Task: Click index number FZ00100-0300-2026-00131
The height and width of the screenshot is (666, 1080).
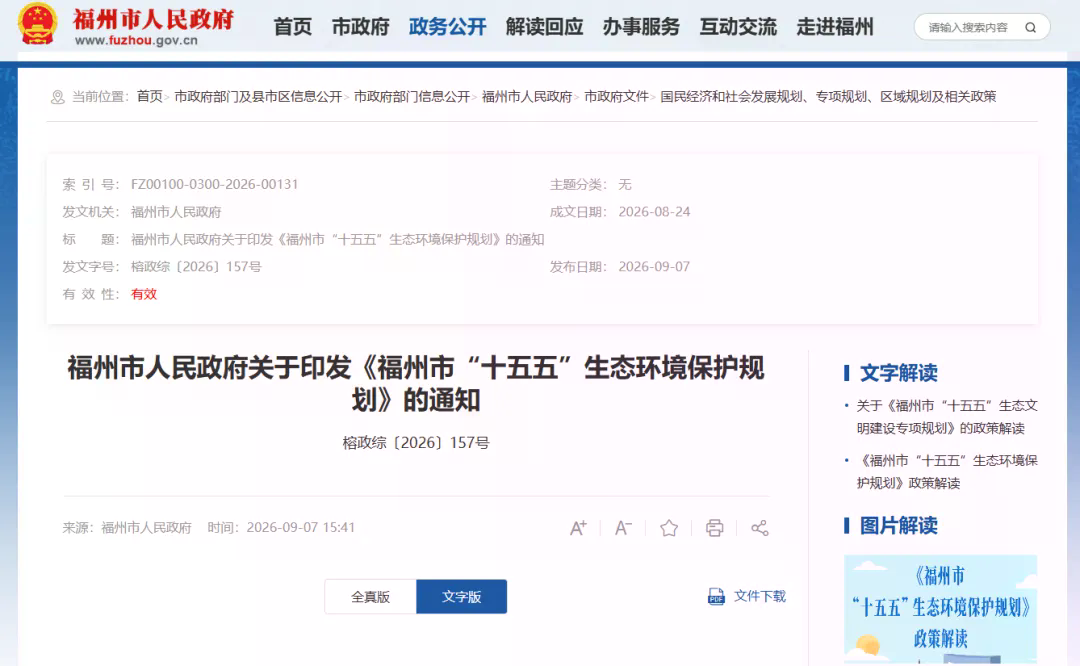Action: (x=214, y=185)
